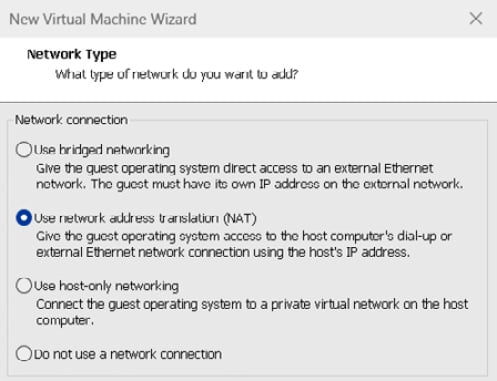The height and width of the screenshot is (381, 497).
Task: Click the "Use network address translation (NAT)" label
Action: click(x=145, y=218)
